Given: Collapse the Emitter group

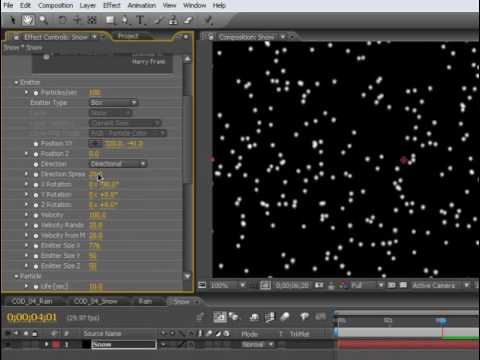Looking at the screenshot, I should pos(16,82).
